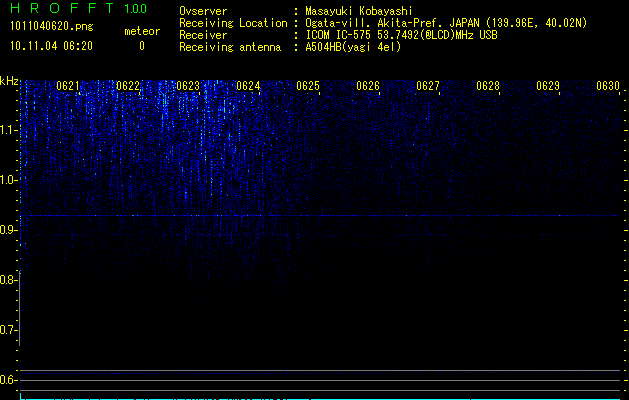Click the kHz axis unit label

[x=9, y=81]
